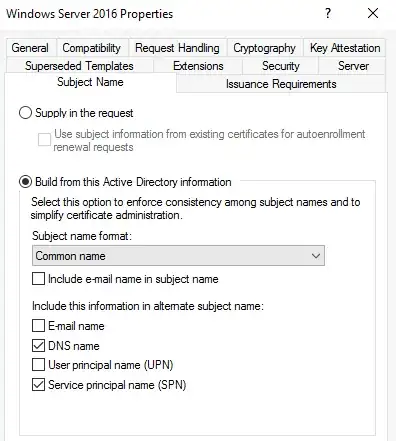Select the Superseded Templates tab
Image resolution: width=396 pixels, height=441 pixels.
click(x=79, y=66)
